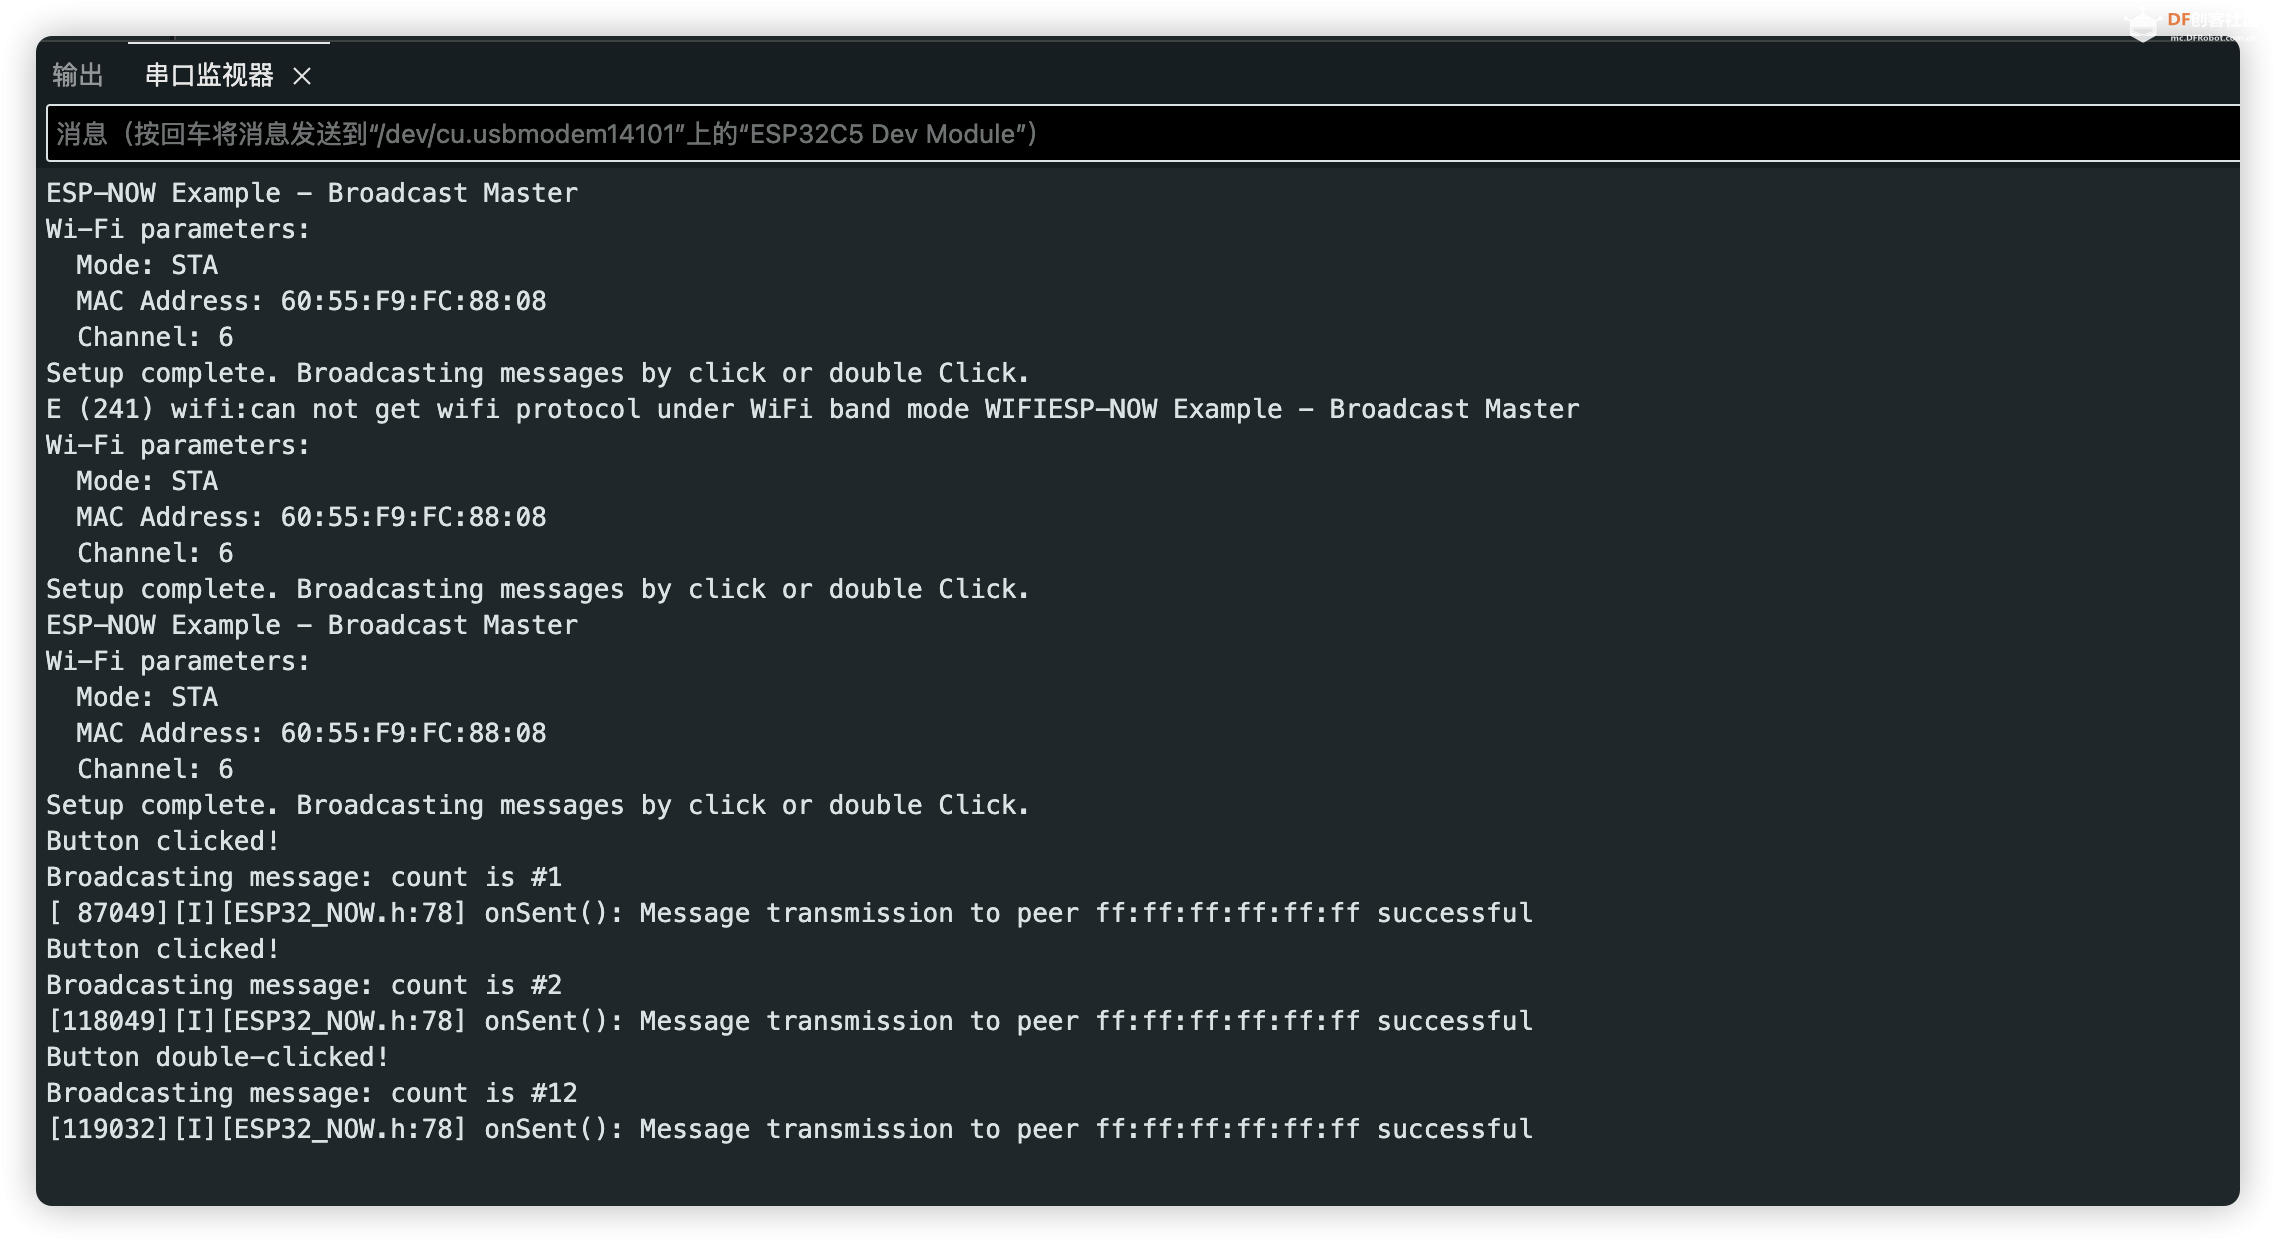Click the first MAC Address line

click(x=311, y=301)
